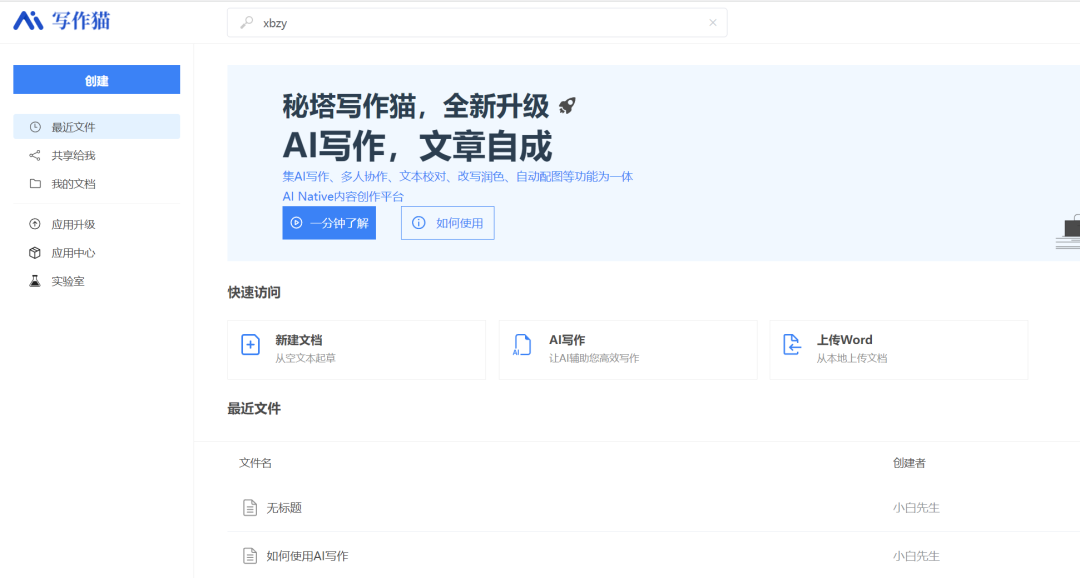
Task: Click creator 小白先生 in the 如何使用AI写作 row
Action: click(916, 556)
